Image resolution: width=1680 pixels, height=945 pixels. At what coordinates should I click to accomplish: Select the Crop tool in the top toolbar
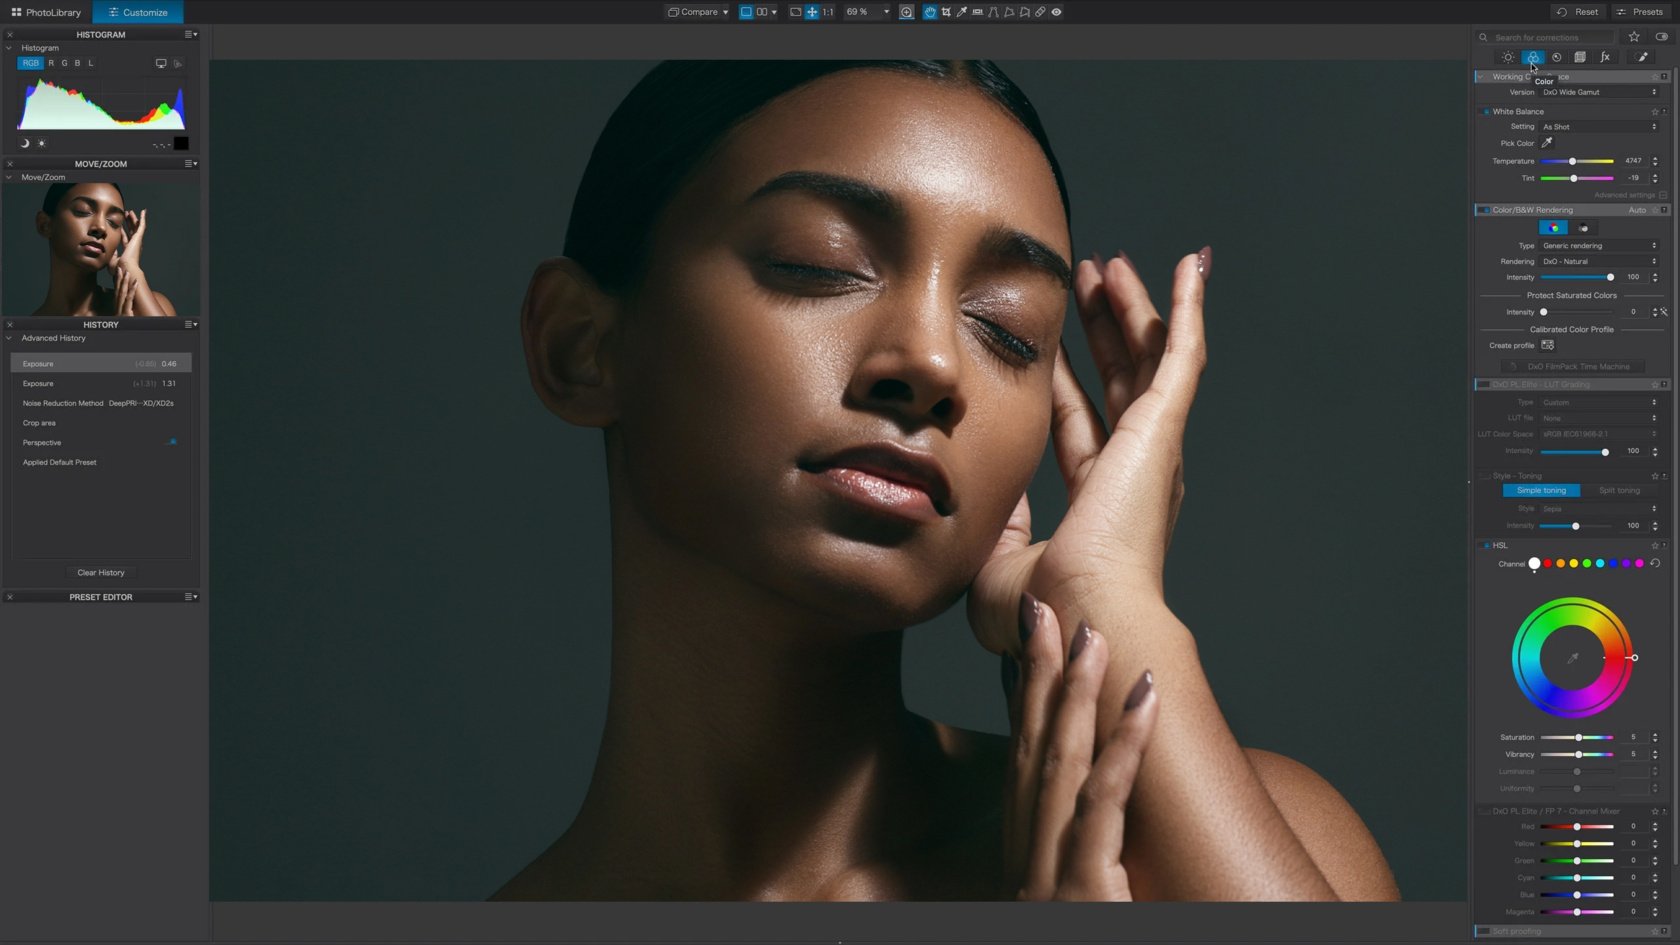(946, 12)
